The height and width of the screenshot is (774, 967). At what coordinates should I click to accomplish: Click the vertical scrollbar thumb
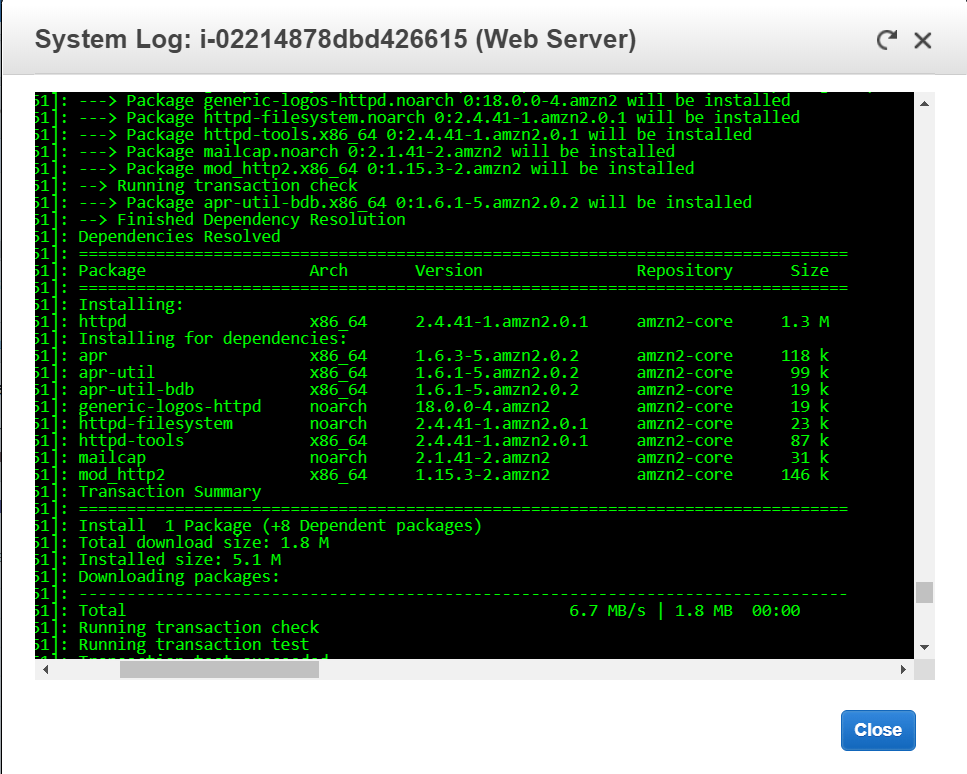click(924, 592)
